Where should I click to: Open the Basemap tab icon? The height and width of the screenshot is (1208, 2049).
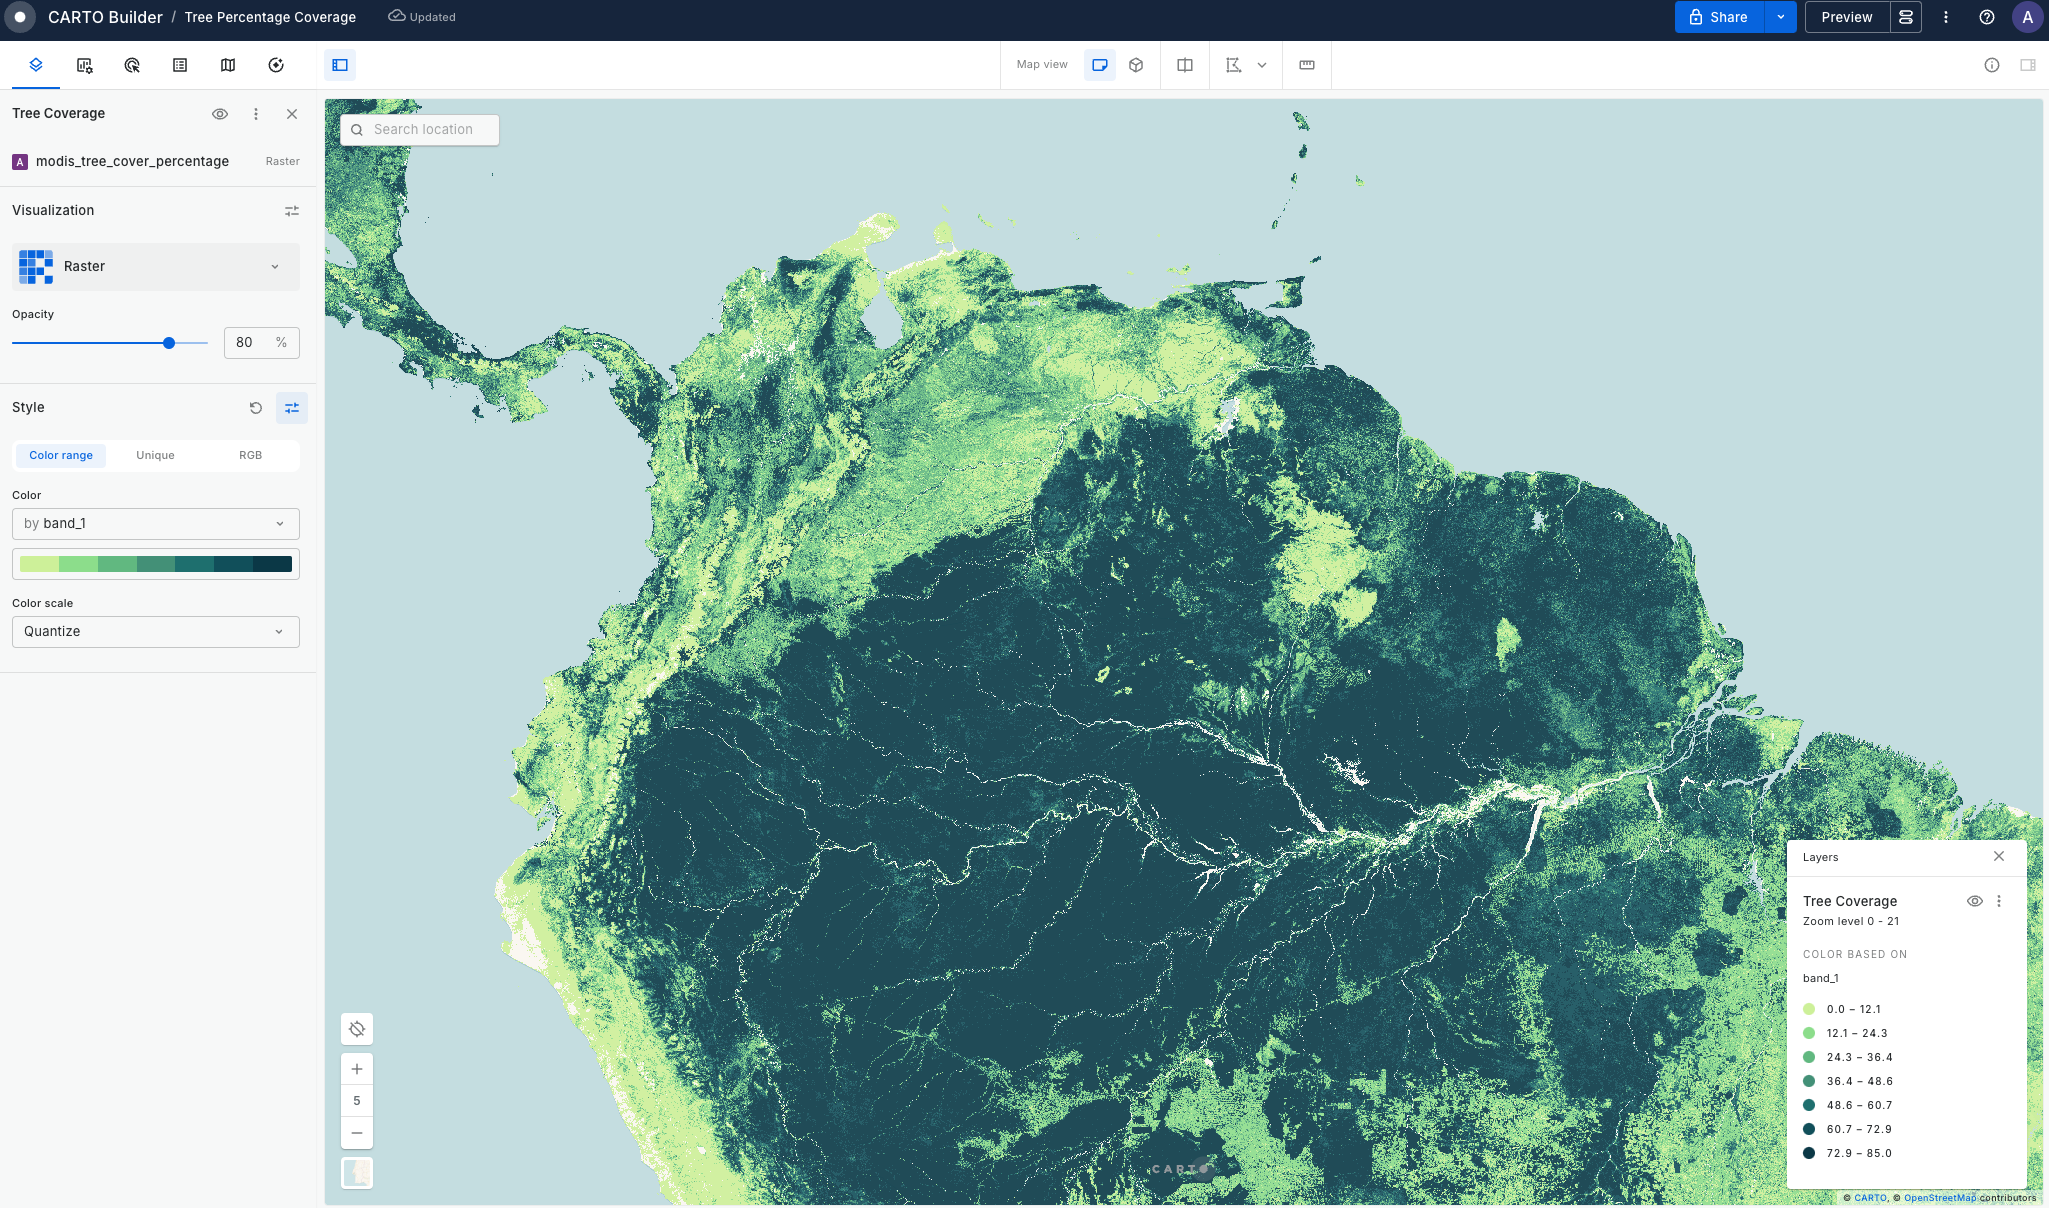pyautogui.click(x=228, y=65)
